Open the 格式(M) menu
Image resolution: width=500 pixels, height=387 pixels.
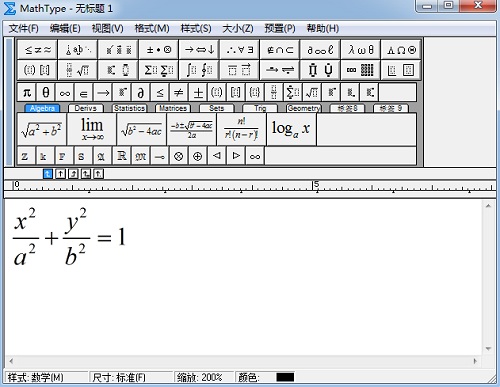tap(152, 28)
